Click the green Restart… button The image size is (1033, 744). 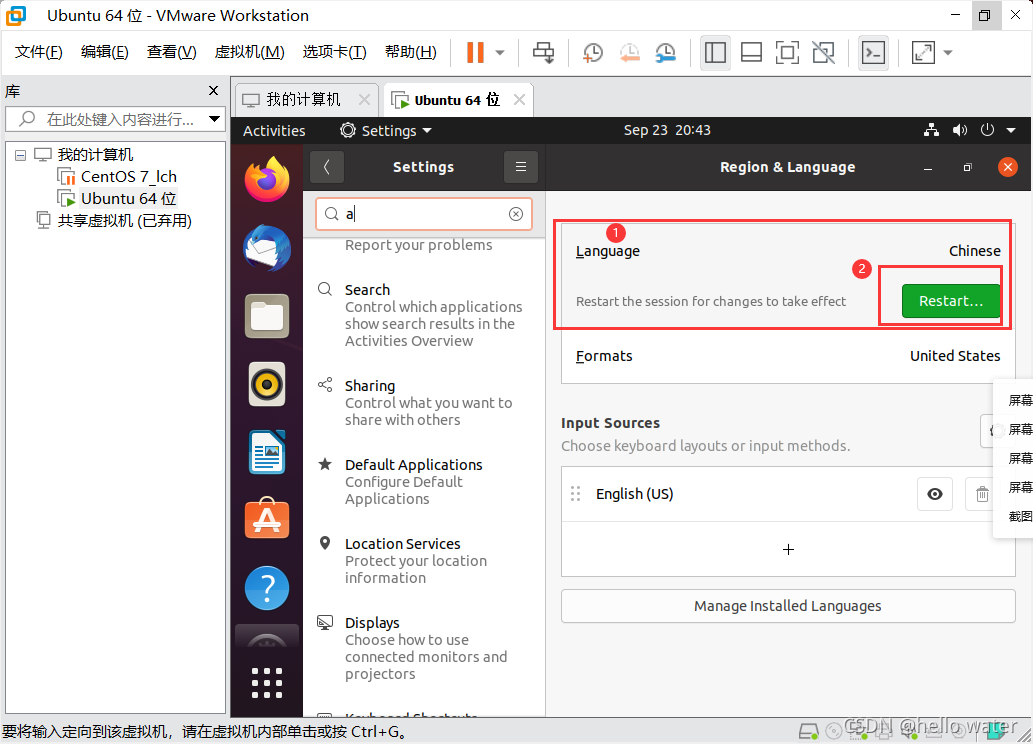pos(951,301)
